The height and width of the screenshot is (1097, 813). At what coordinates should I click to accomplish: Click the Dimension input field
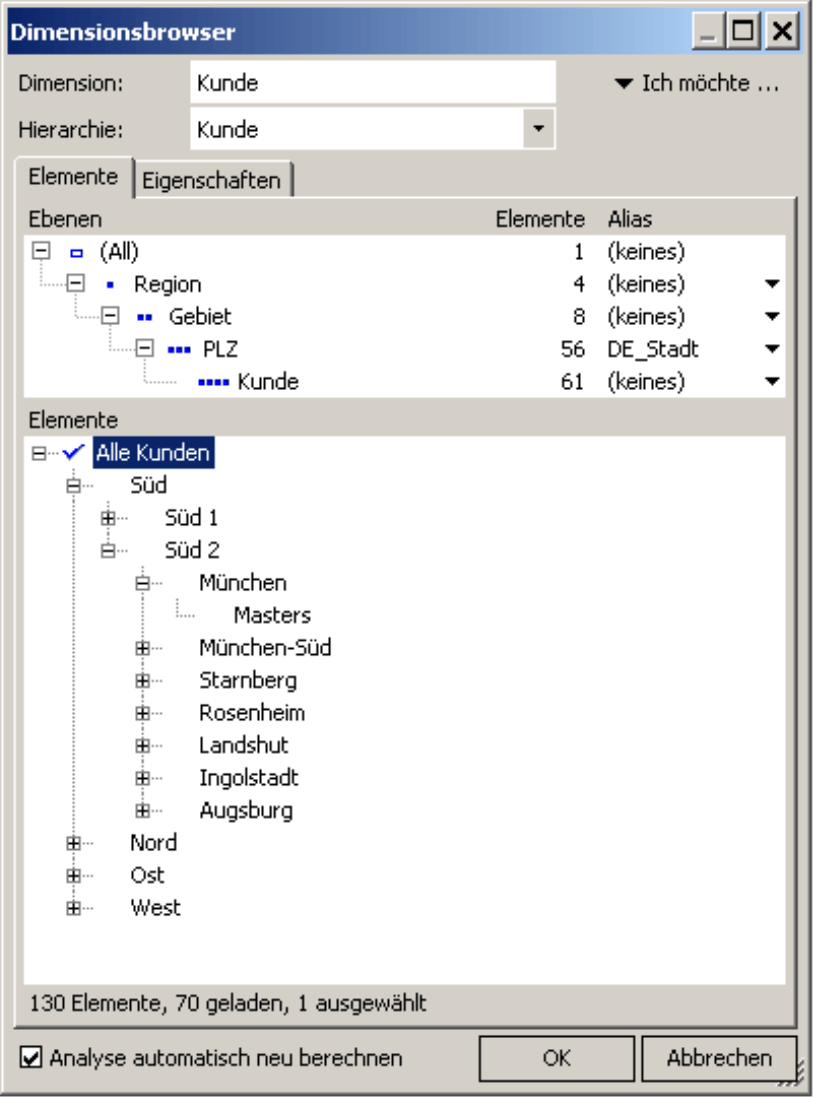coord(372,83)
